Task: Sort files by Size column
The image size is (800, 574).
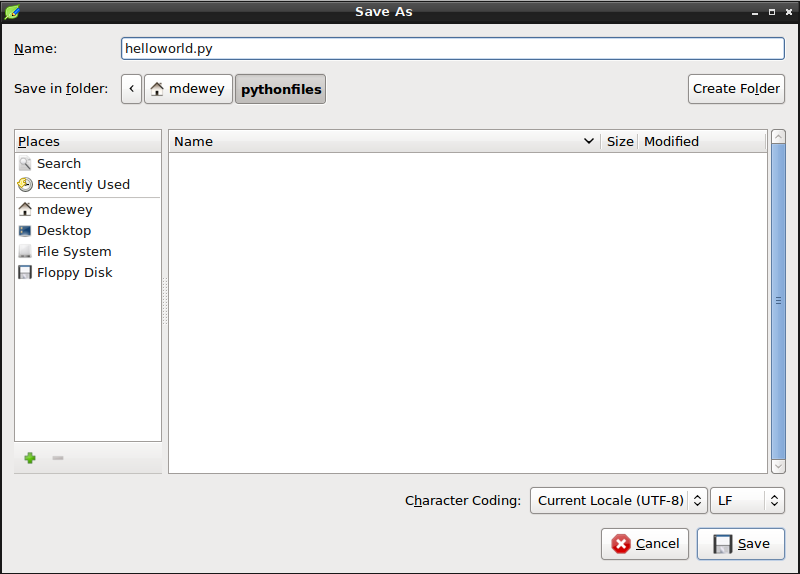Action: [620, 141]
